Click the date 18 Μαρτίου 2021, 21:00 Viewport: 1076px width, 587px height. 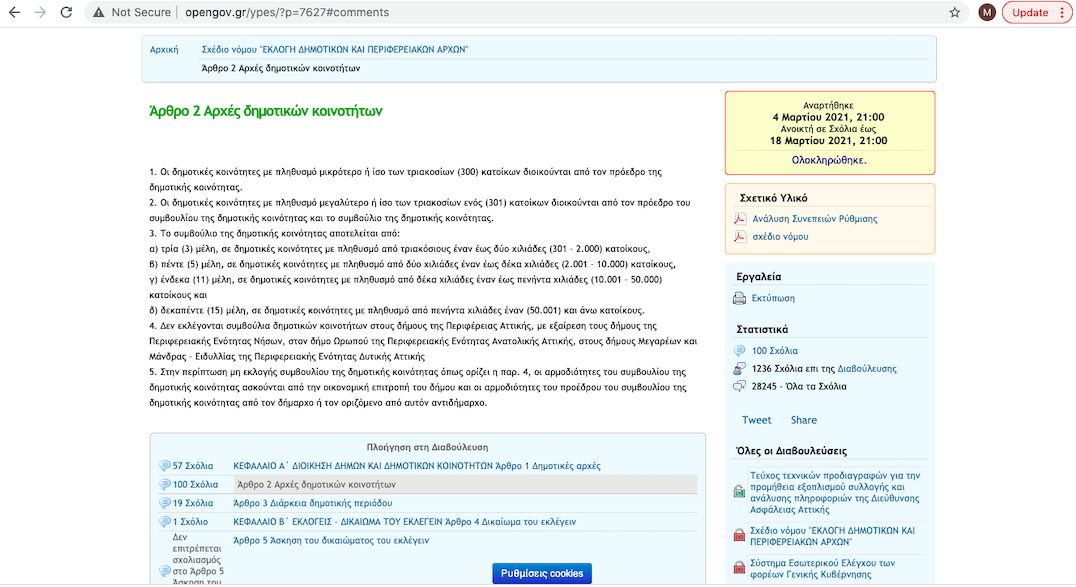(x=828, y=141)
